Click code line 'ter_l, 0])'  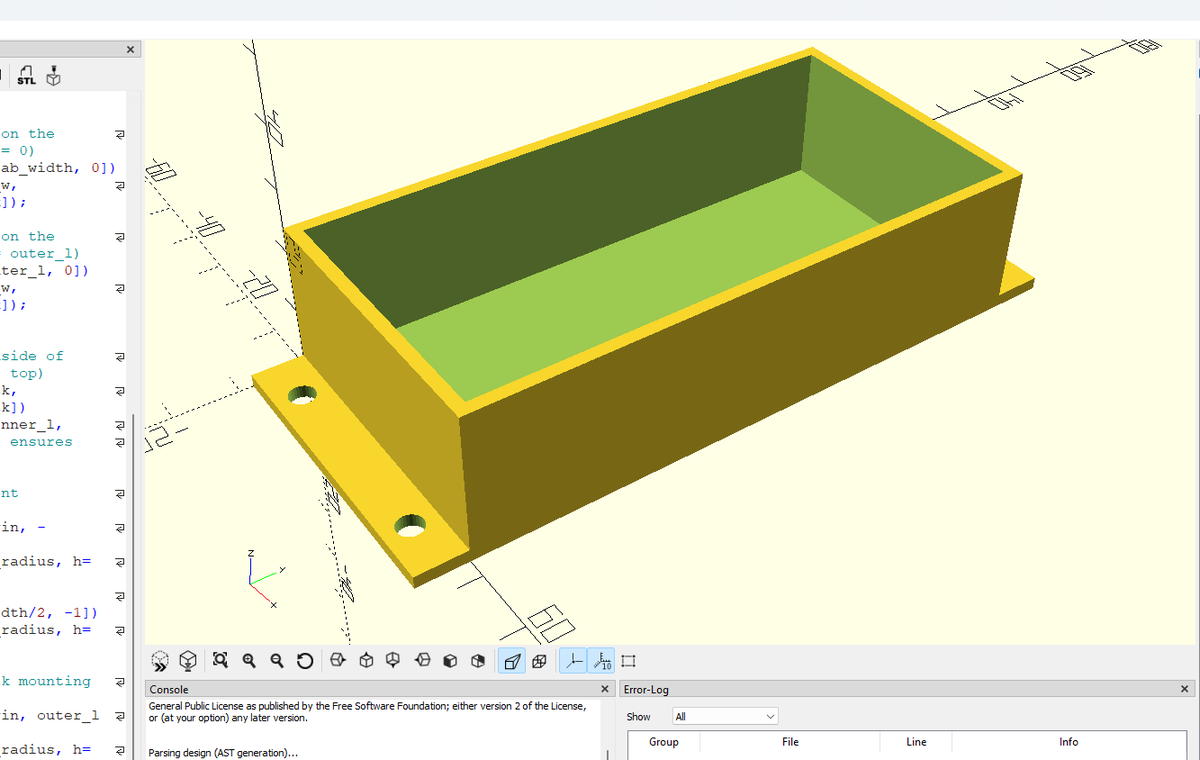point(44,270)
